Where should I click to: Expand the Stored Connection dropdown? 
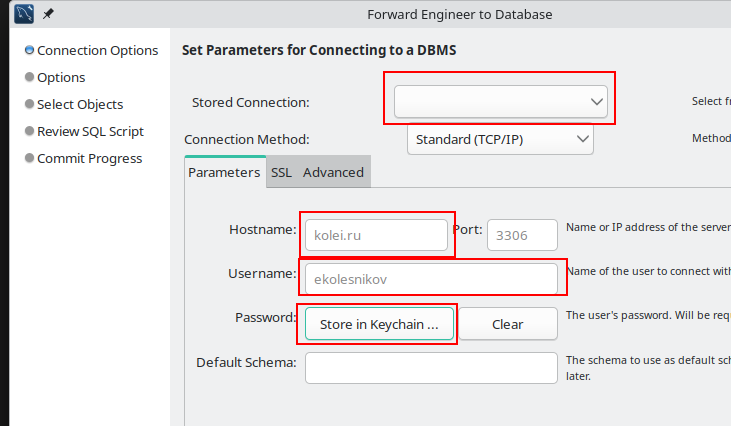(500, 101)
